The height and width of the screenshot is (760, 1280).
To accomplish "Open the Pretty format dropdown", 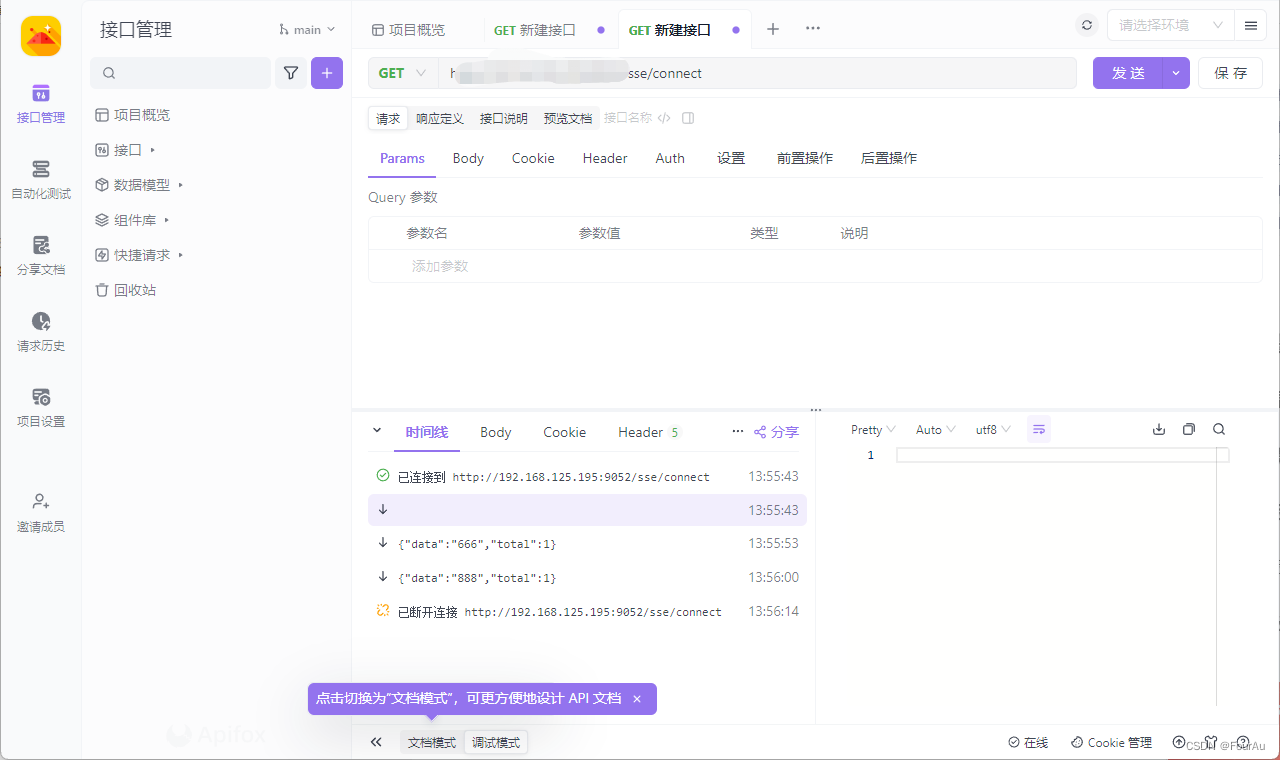I will [873, 430].
